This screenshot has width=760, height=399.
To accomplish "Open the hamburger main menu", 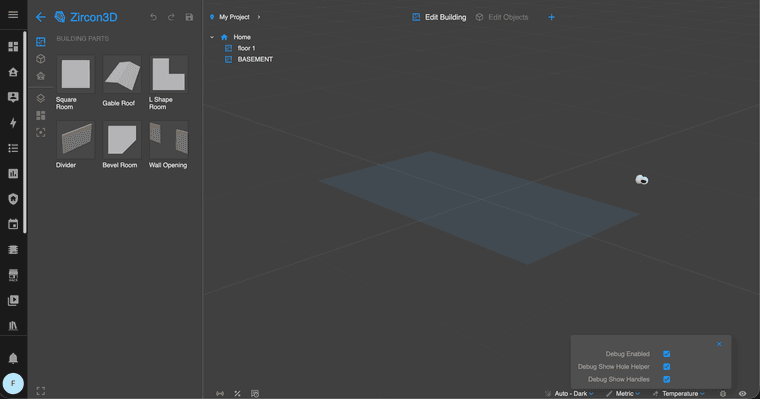I will point(13,15).
